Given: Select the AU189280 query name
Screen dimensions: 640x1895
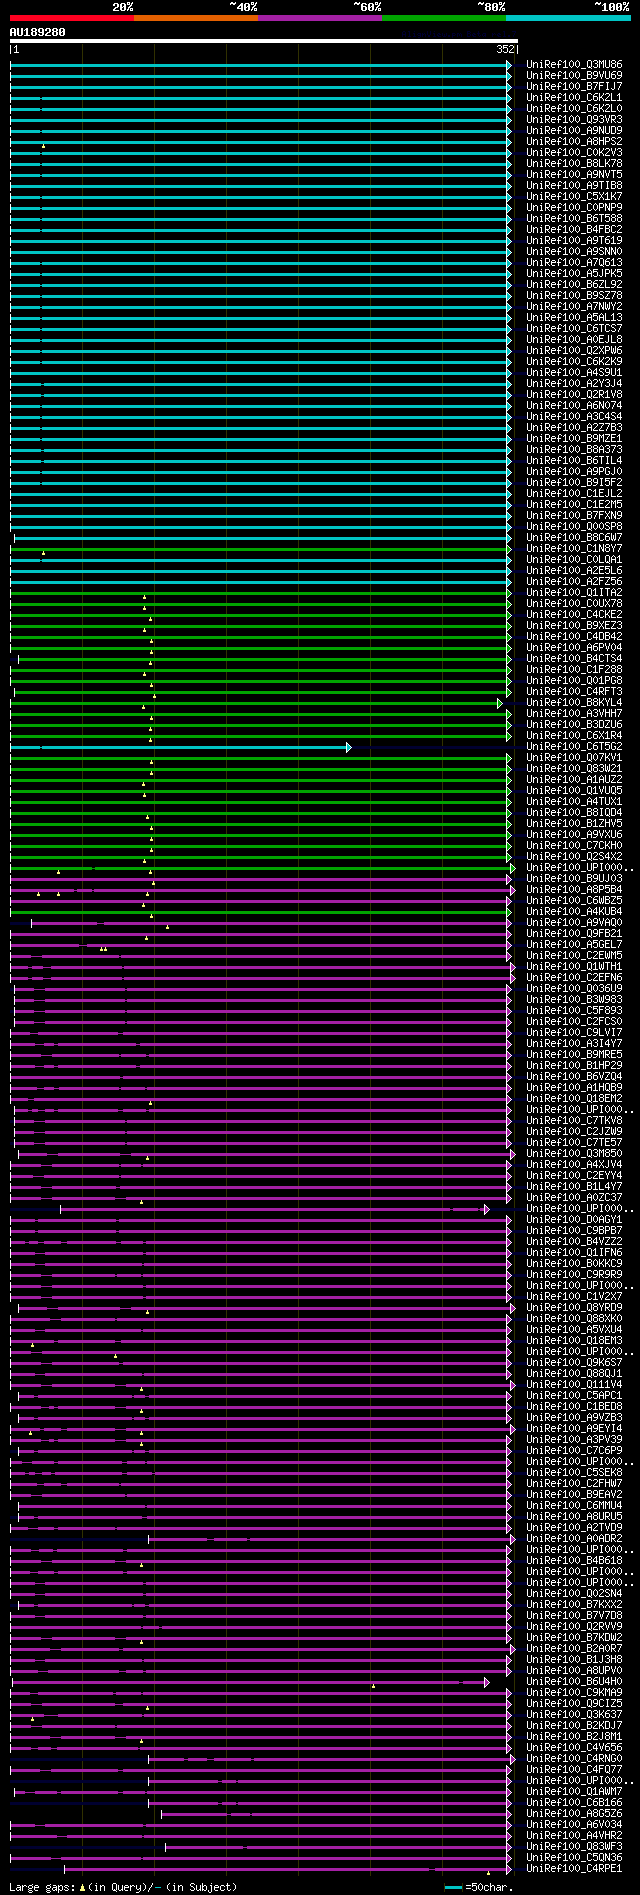Looking at the screenshot, I should (38, 32).
